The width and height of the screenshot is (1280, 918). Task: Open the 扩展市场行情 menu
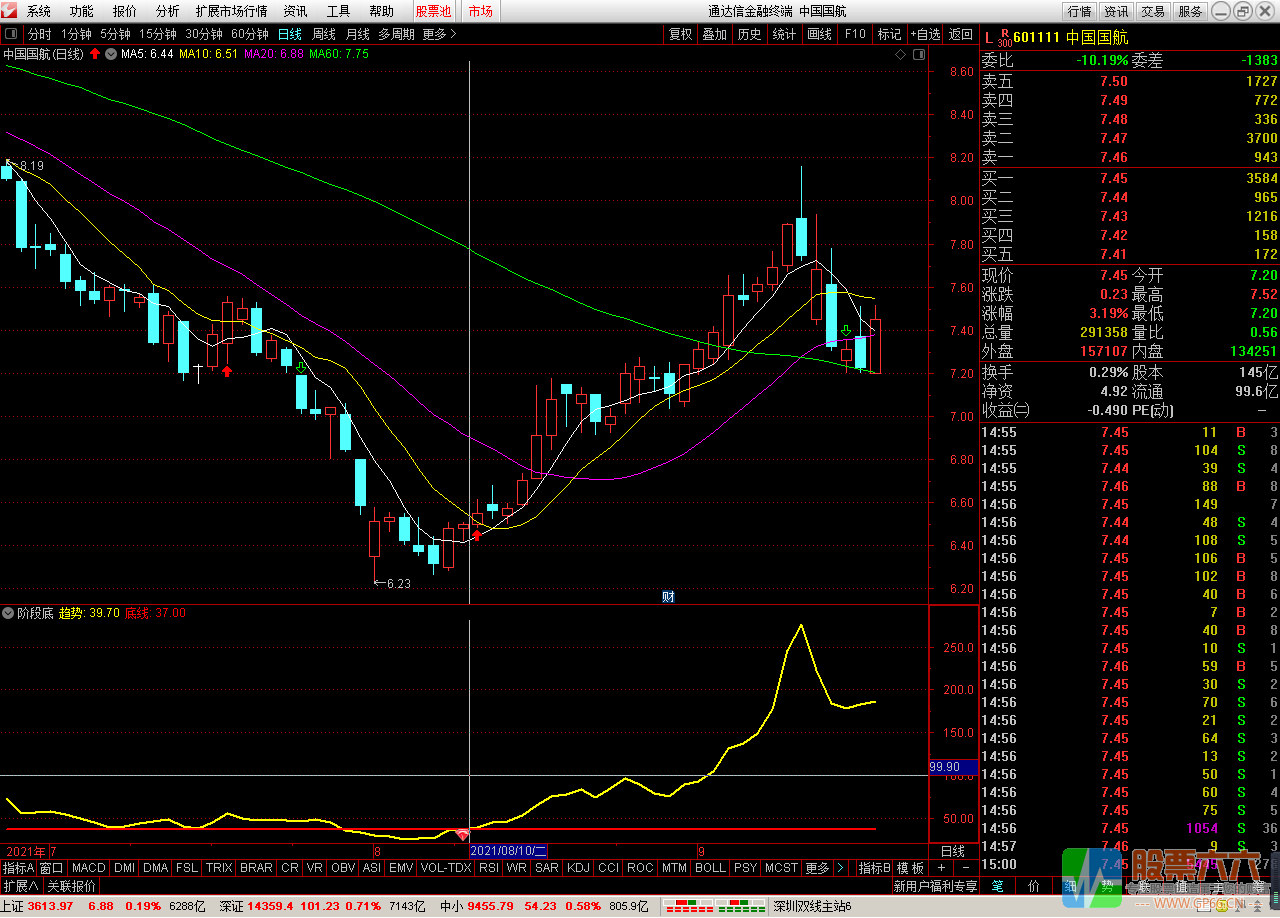[232, 11]
